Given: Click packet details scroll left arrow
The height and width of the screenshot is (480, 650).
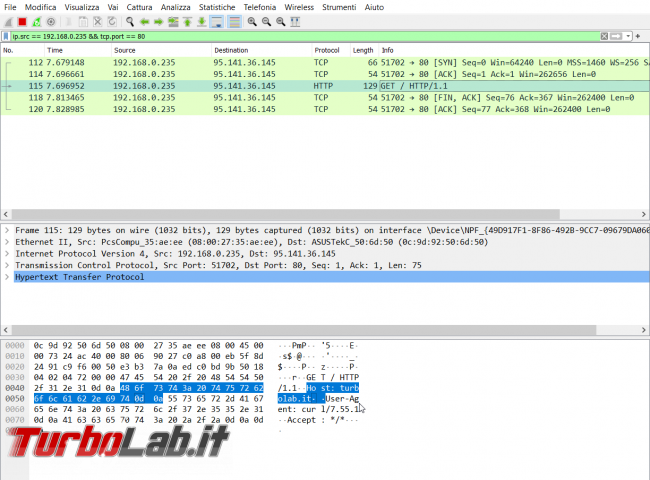Looking at the screenshot, I should point(6,330).
